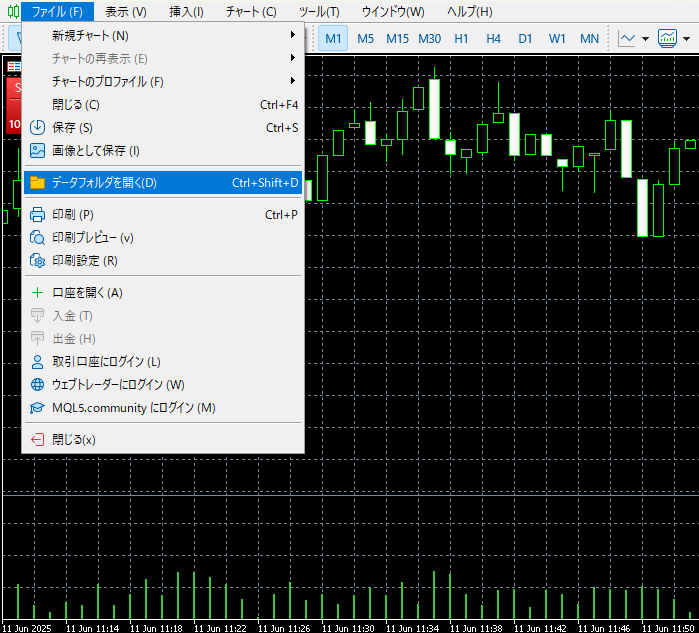
Task: Open the ツール (T) menu
Action: pyautogui.click(x=319, y=12)
